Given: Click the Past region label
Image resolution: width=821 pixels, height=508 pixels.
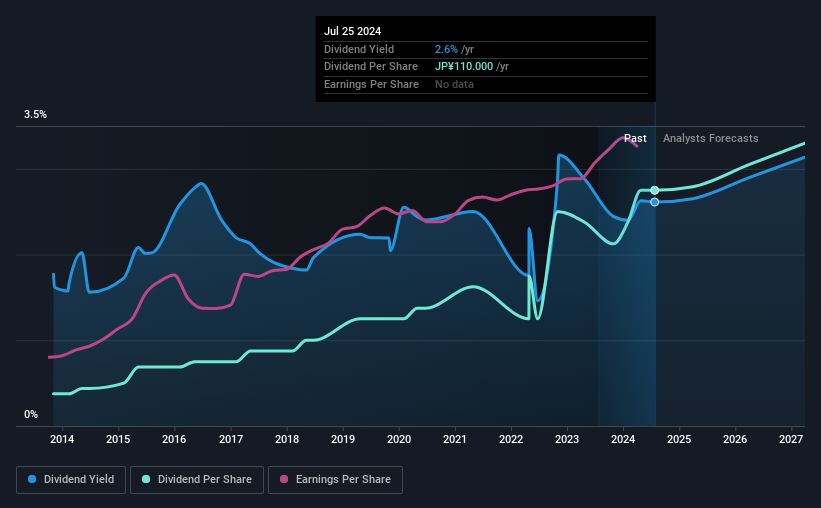Looking at the screenshot, I should pyautogui.click(x=635, y=138).
